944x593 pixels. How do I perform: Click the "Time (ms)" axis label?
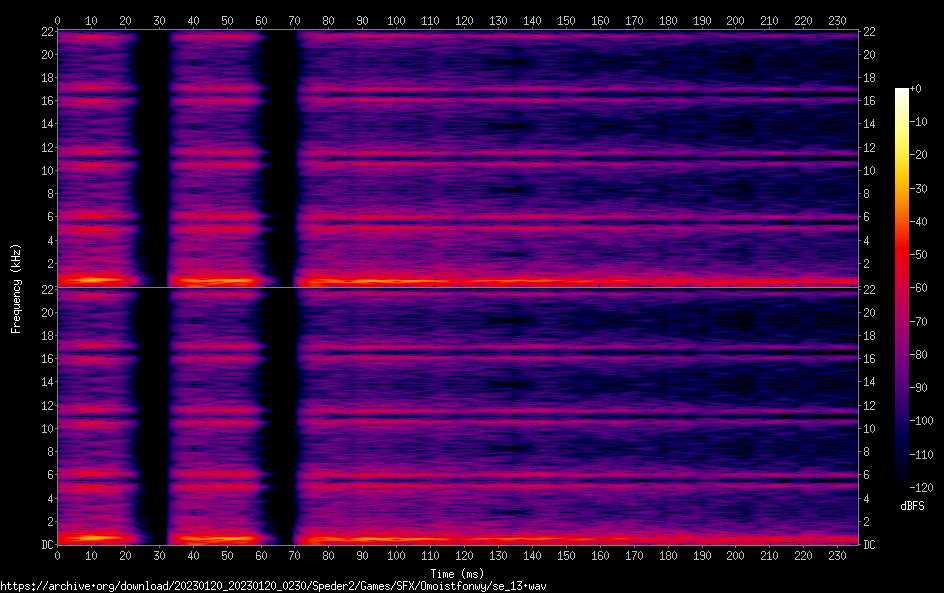[x=457, y=573]
